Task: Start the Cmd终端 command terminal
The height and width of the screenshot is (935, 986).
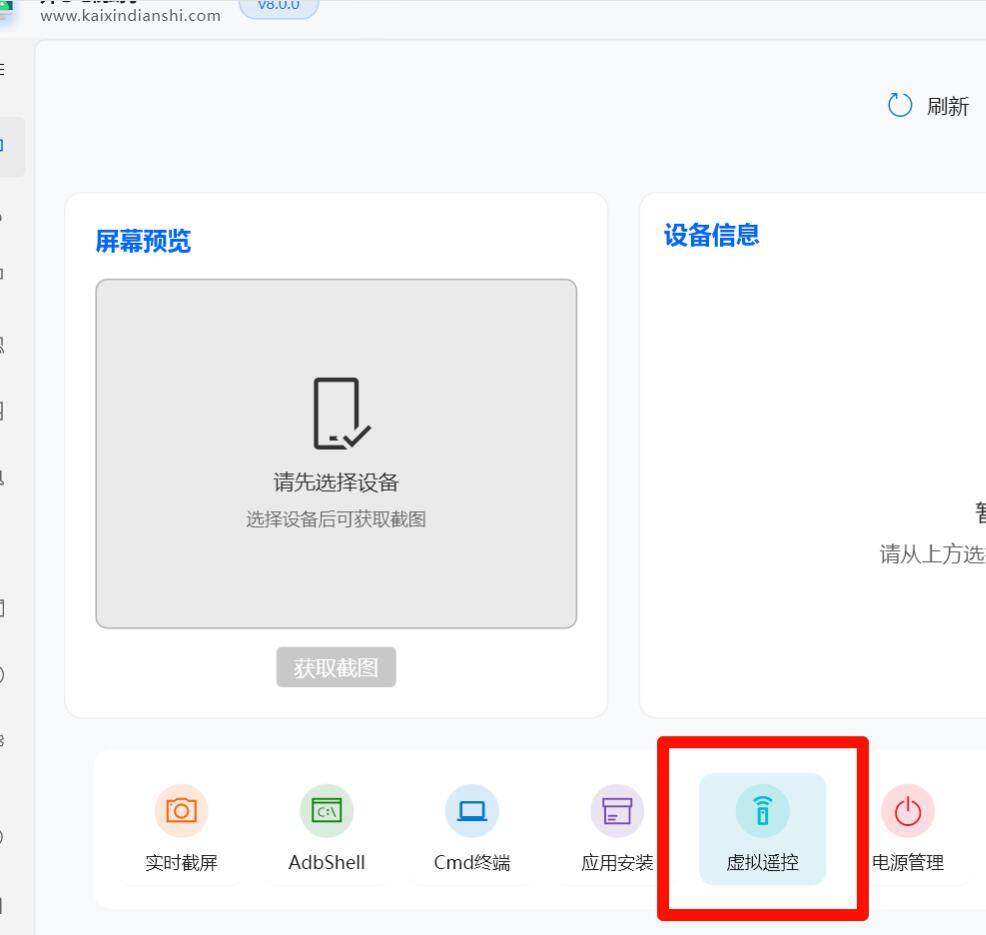Action: click(x=471, y=830)
